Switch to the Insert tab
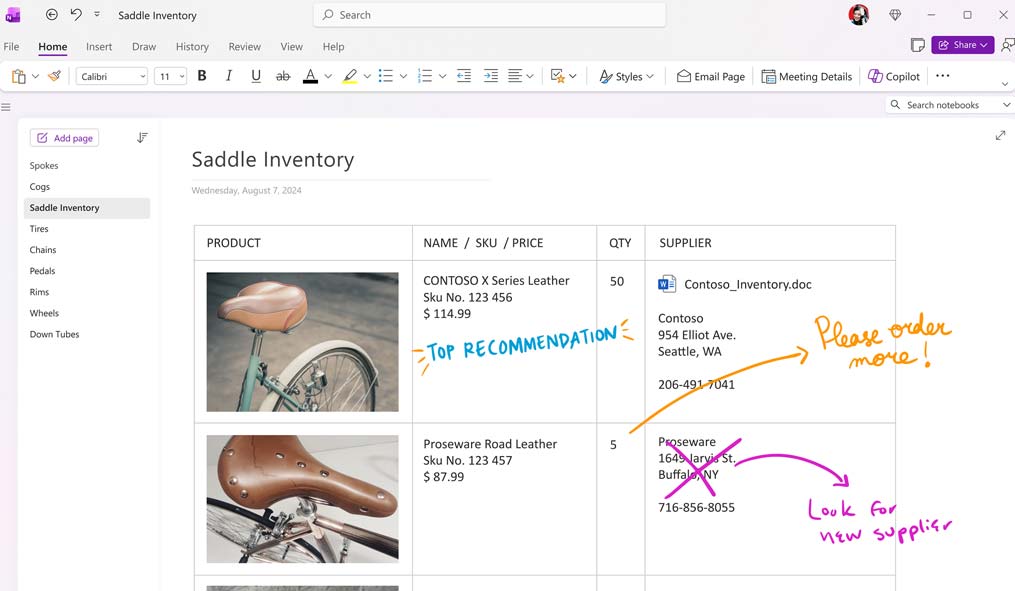Viewport: 1015px width, 591px height. click(x=99, y=47)
